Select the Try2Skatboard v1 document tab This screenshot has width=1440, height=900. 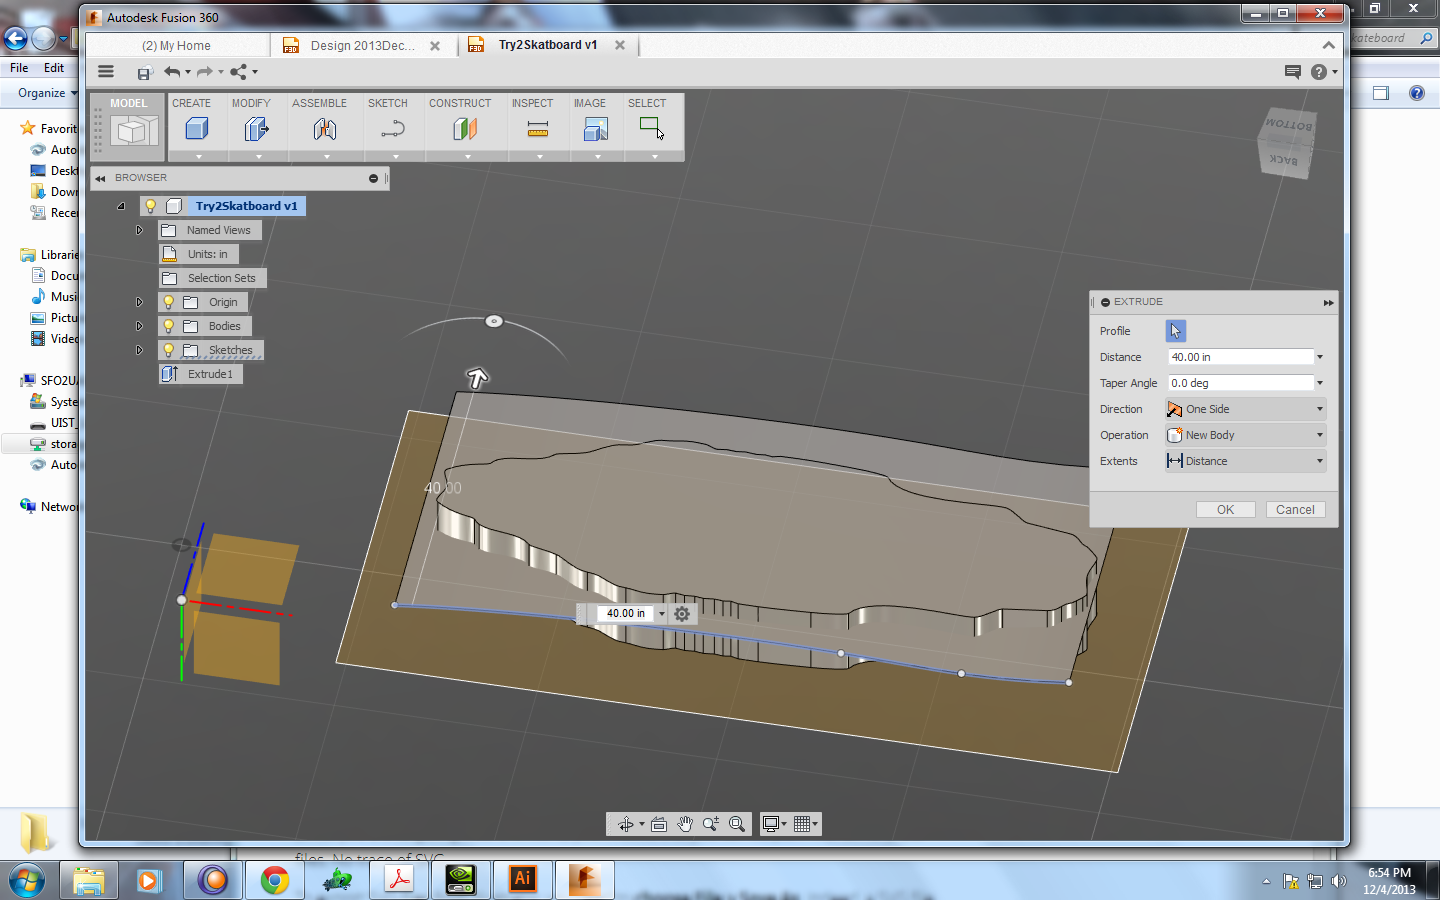[x=548, y=45]
